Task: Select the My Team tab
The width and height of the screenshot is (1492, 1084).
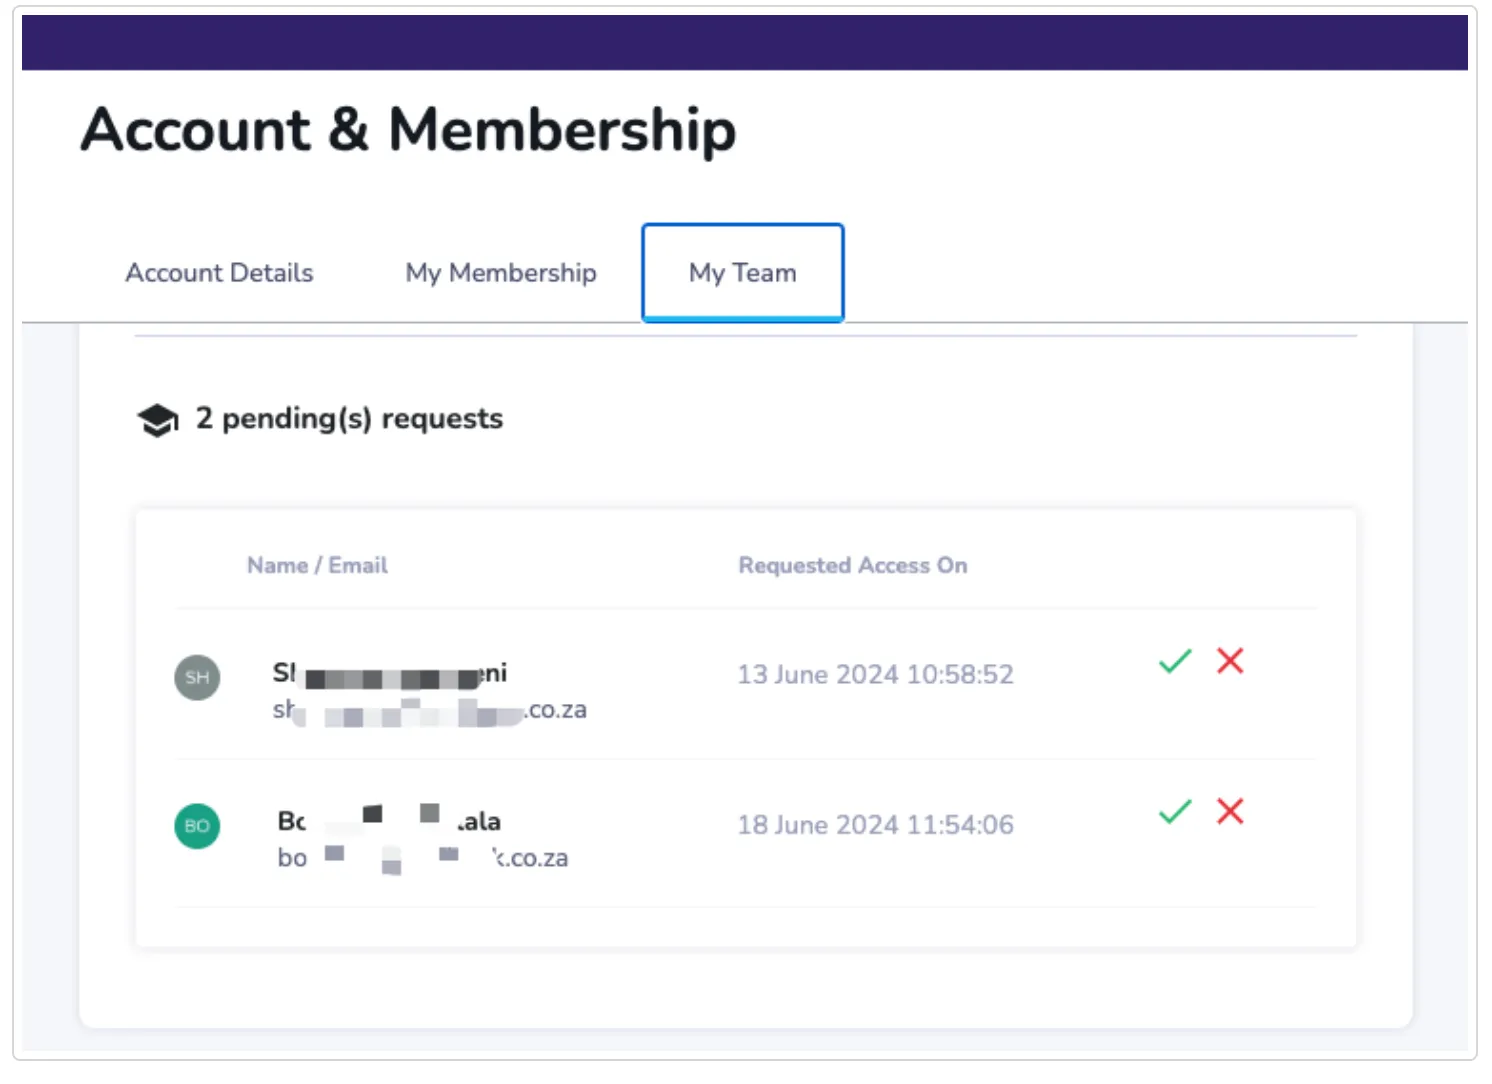Action: click(742, 273)
